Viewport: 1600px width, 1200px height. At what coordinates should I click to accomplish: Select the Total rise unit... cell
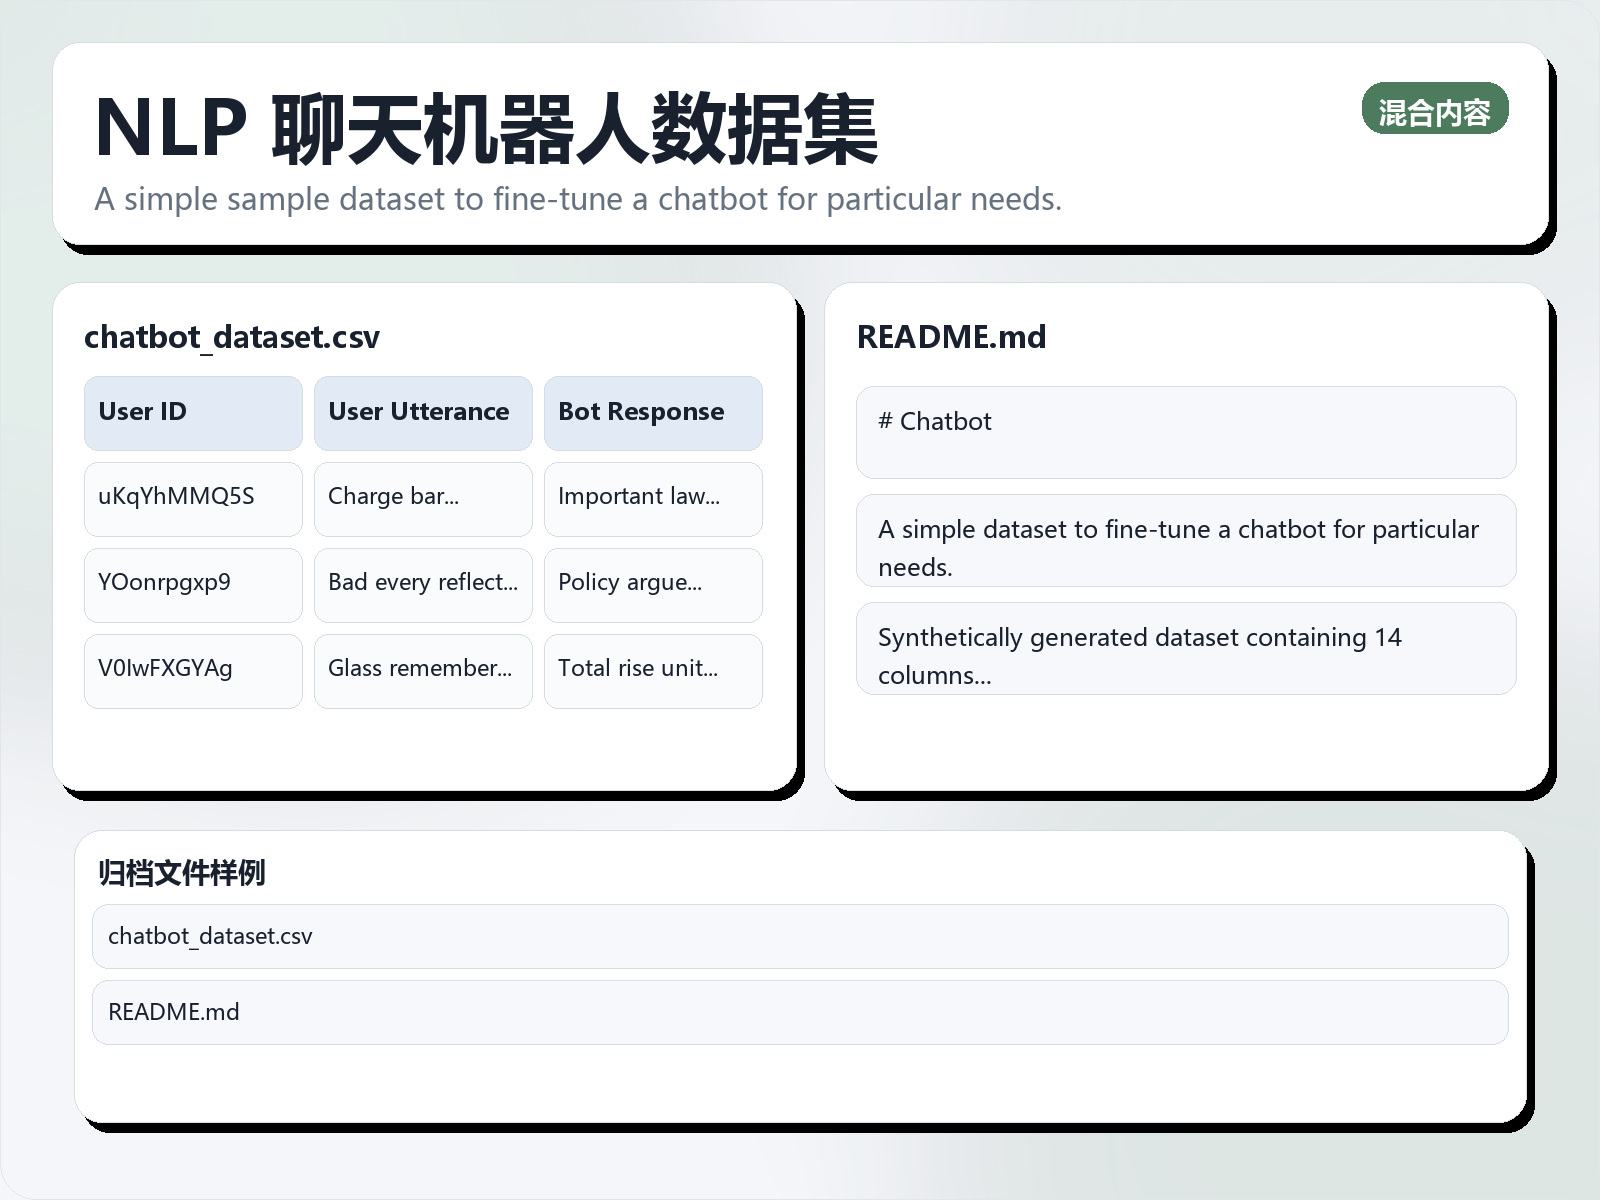pyautogui.click(x=653, y=670)
